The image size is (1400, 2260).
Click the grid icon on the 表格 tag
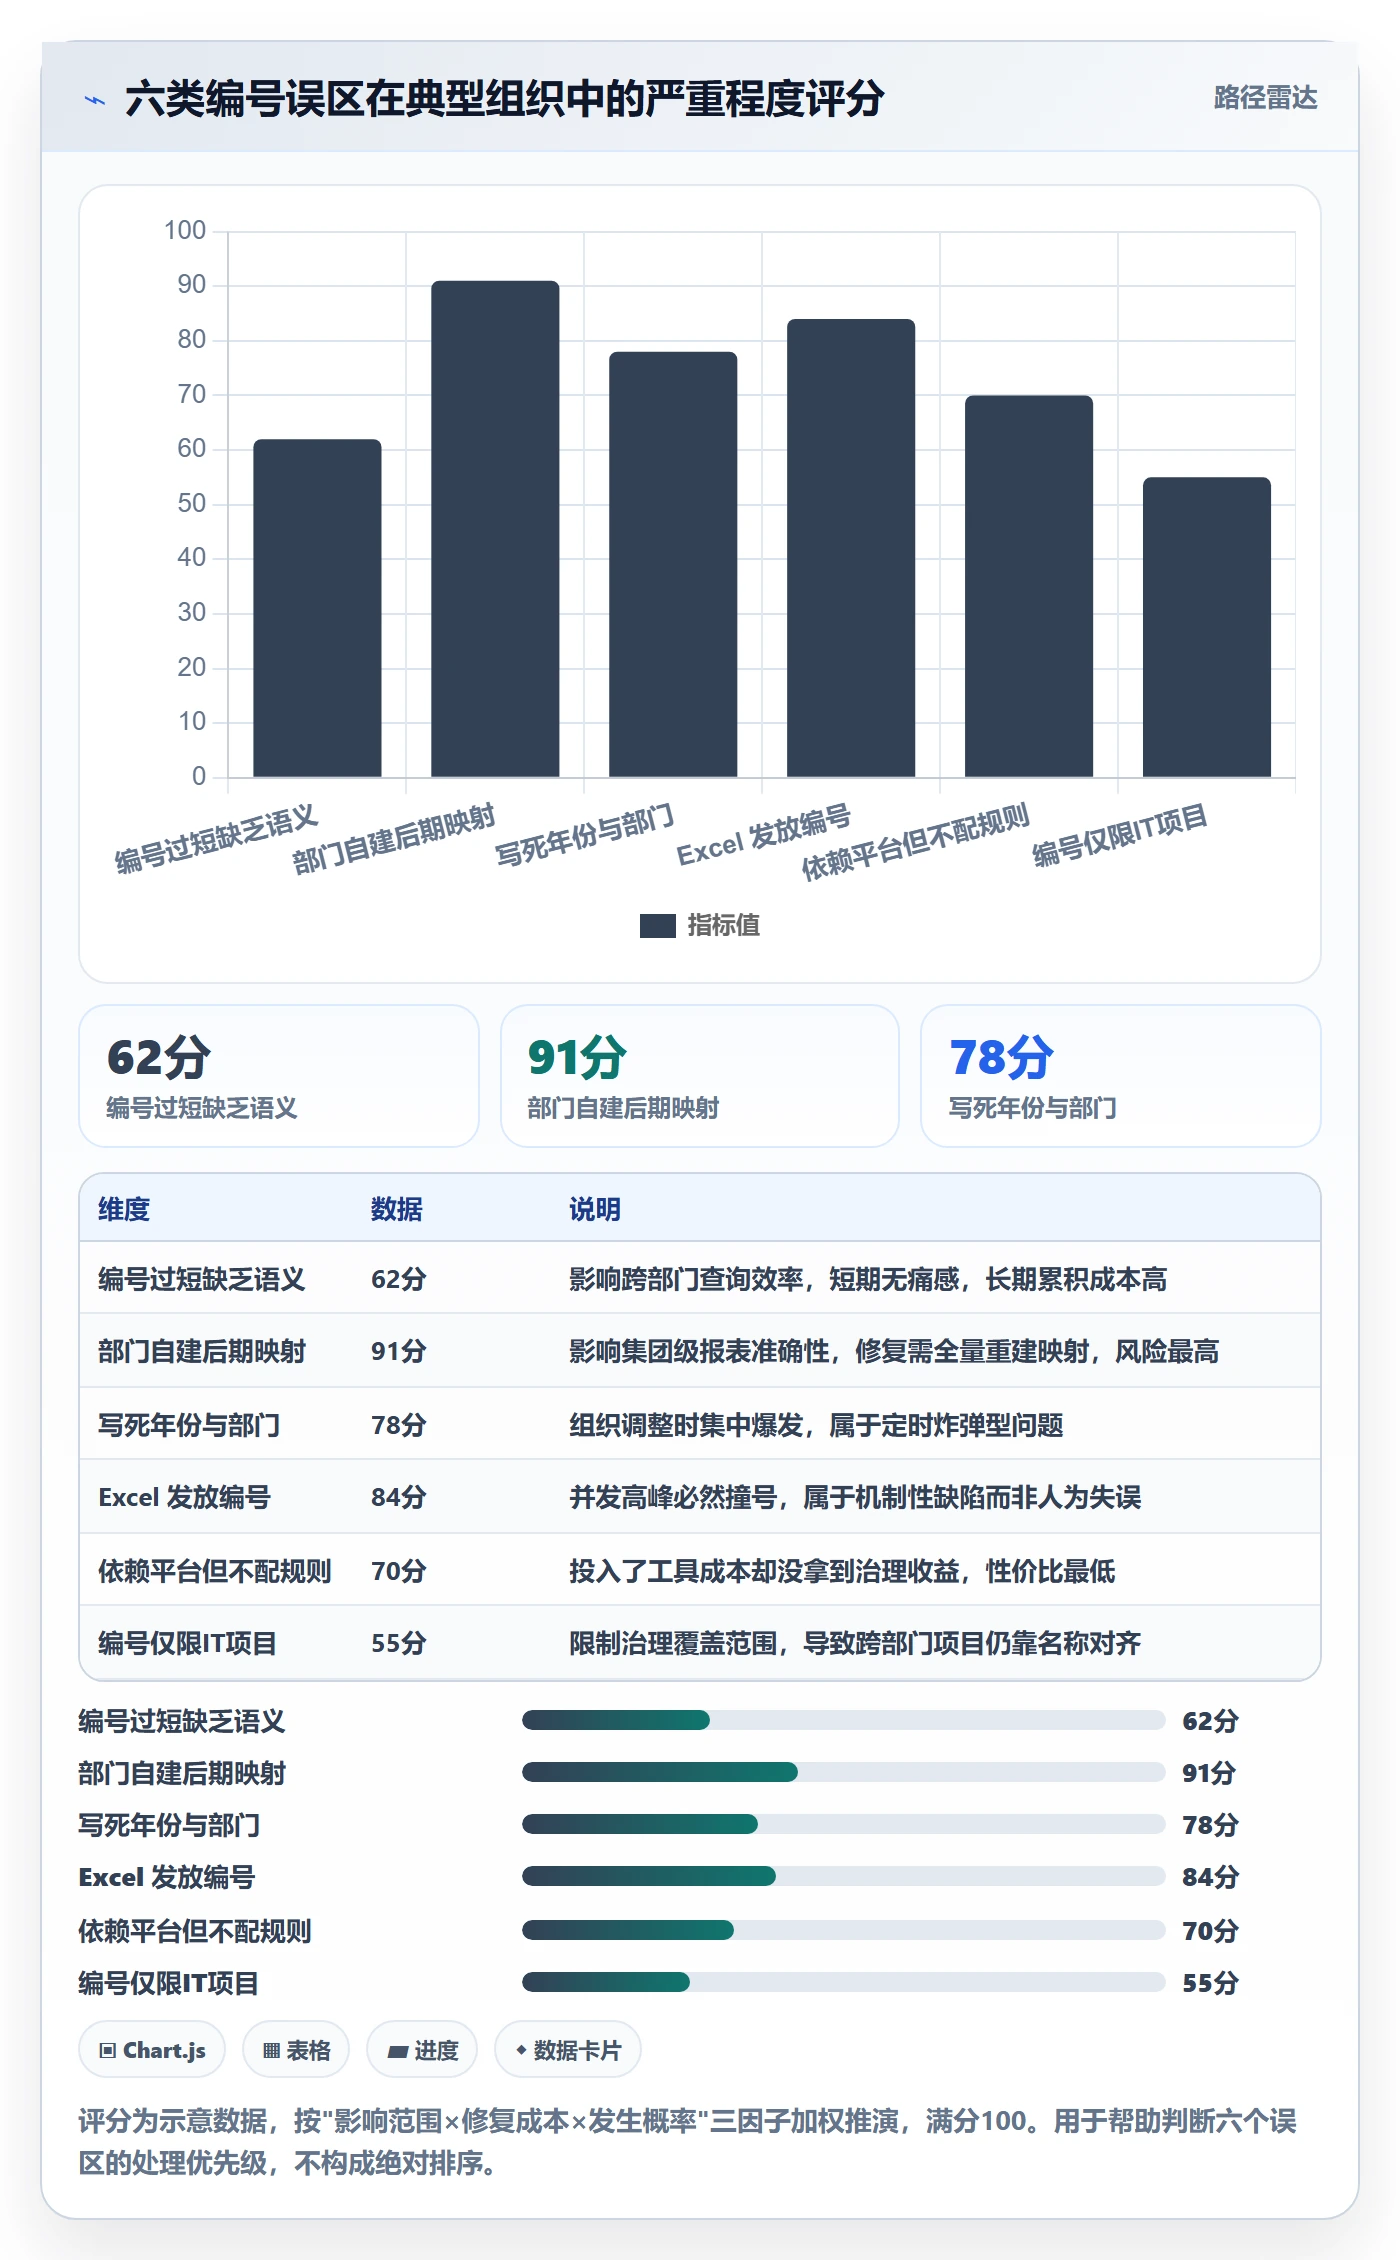(x=271, y=2051)
